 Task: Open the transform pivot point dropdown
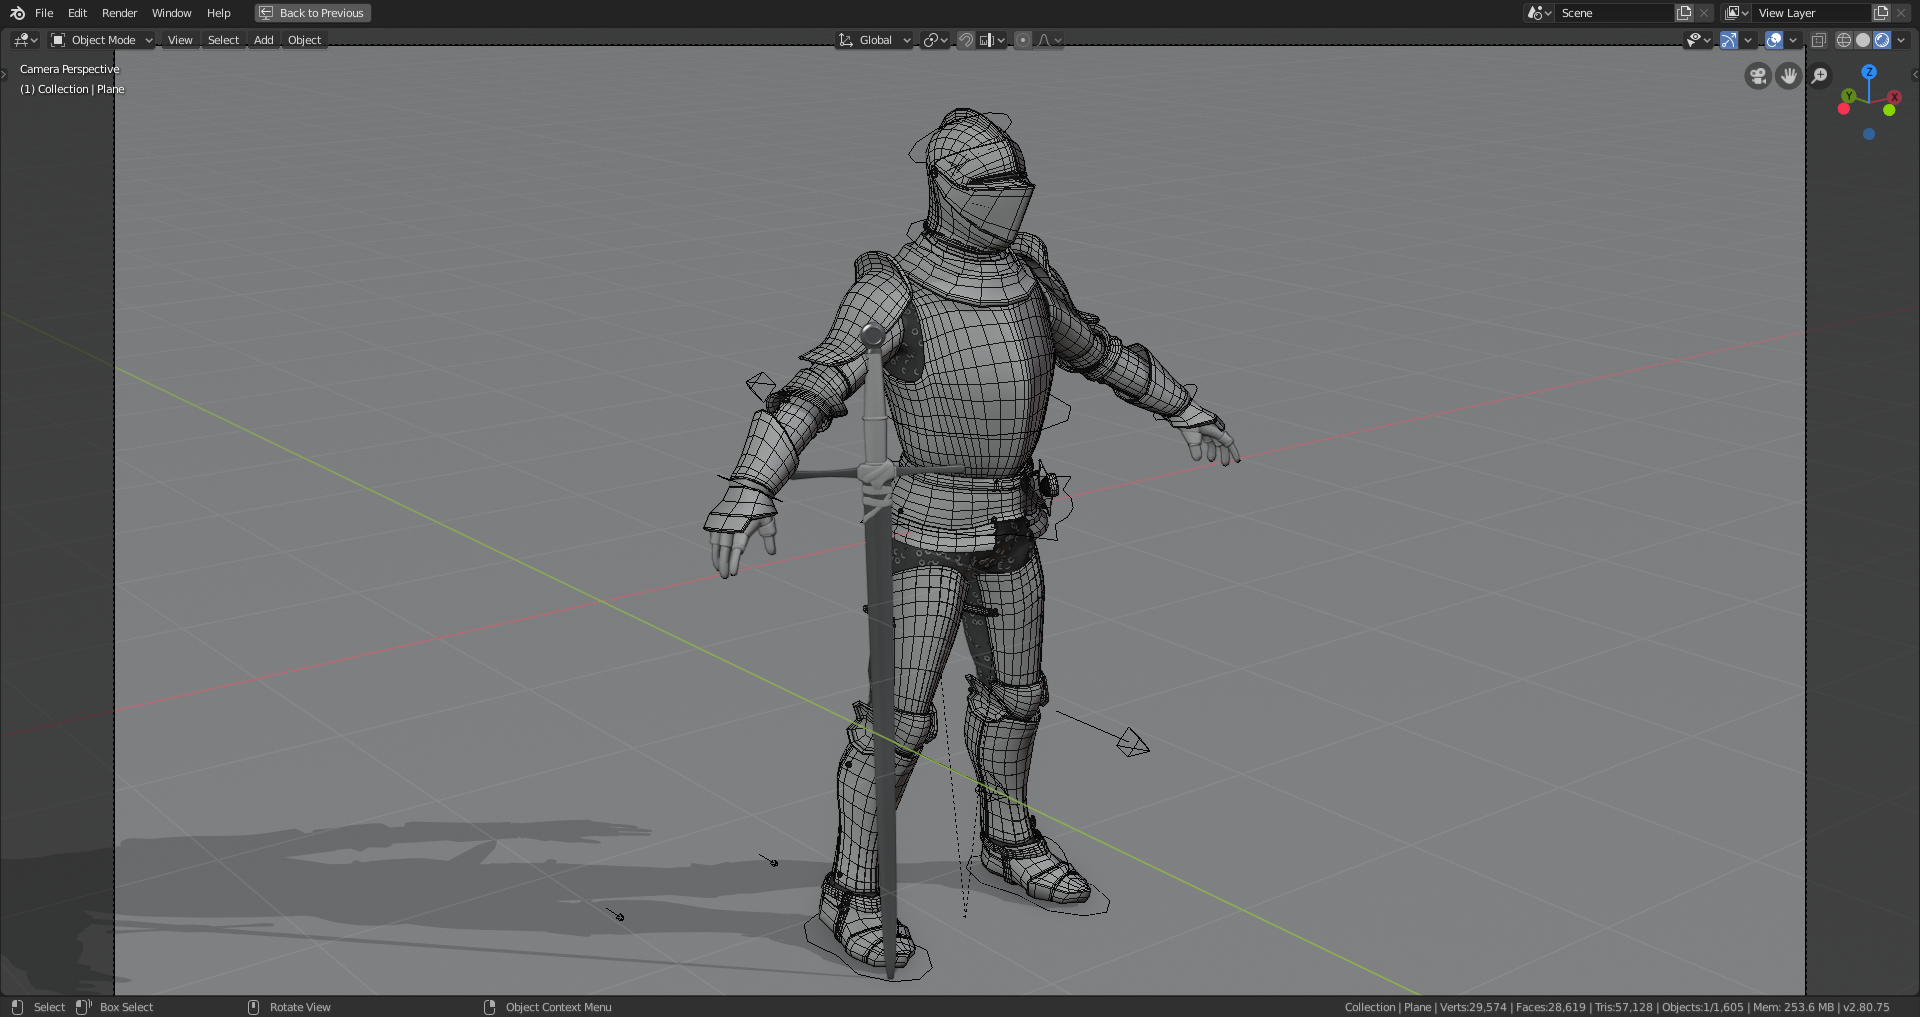[934, 40]
